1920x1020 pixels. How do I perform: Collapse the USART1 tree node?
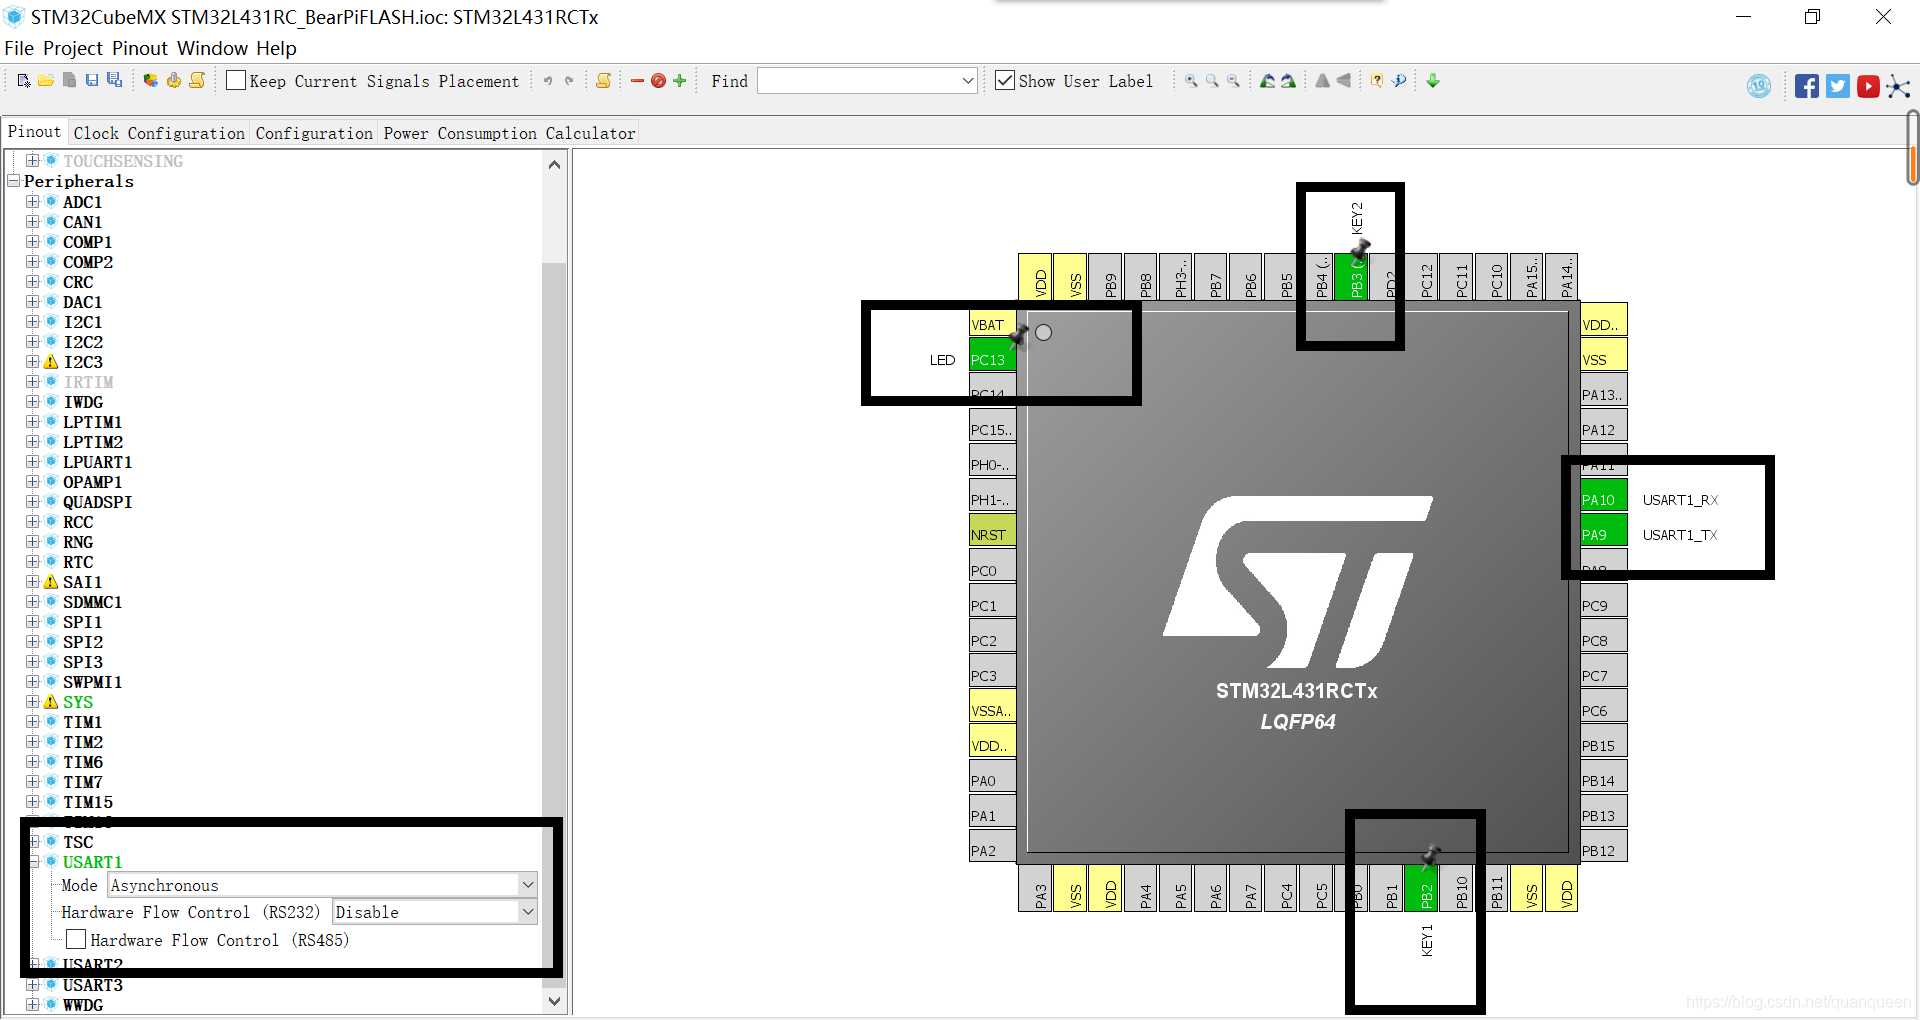click(33, 862)
